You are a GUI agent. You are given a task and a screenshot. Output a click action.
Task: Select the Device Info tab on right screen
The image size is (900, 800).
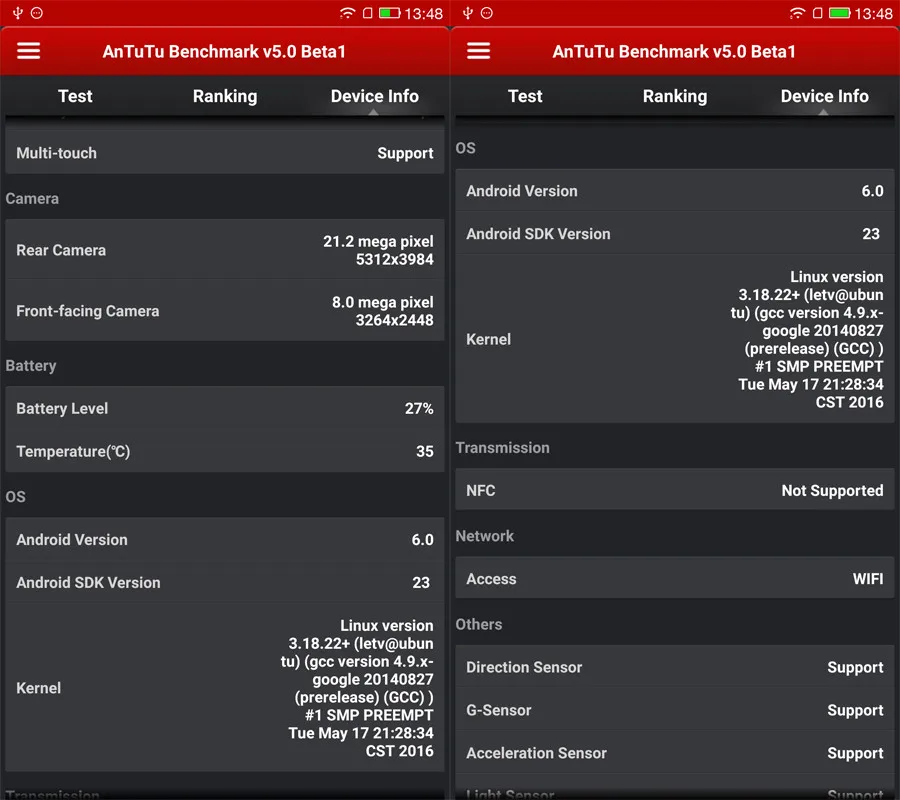click(x=824, y=96)
